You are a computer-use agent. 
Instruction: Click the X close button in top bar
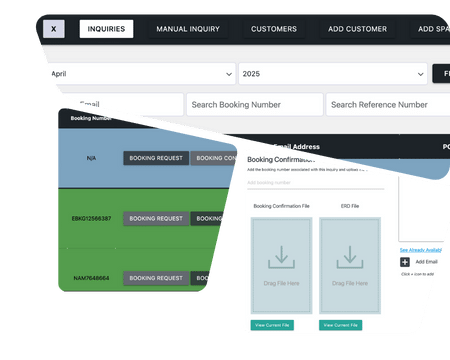coord(54,29)
